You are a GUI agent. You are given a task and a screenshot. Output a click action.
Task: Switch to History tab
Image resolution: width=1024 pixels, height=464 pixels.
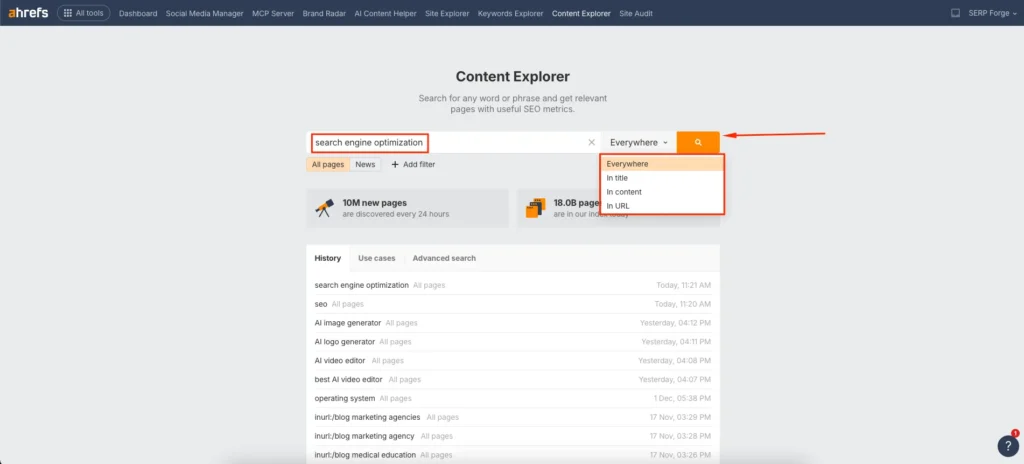(x=328, y=258)
